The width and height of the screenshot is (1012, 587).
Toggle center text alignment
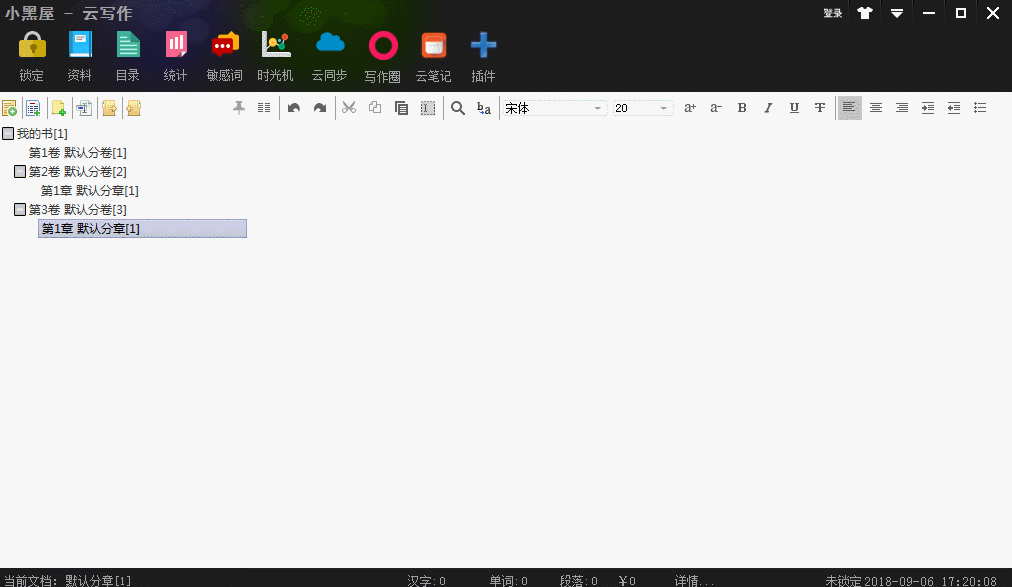pos(876,108)
